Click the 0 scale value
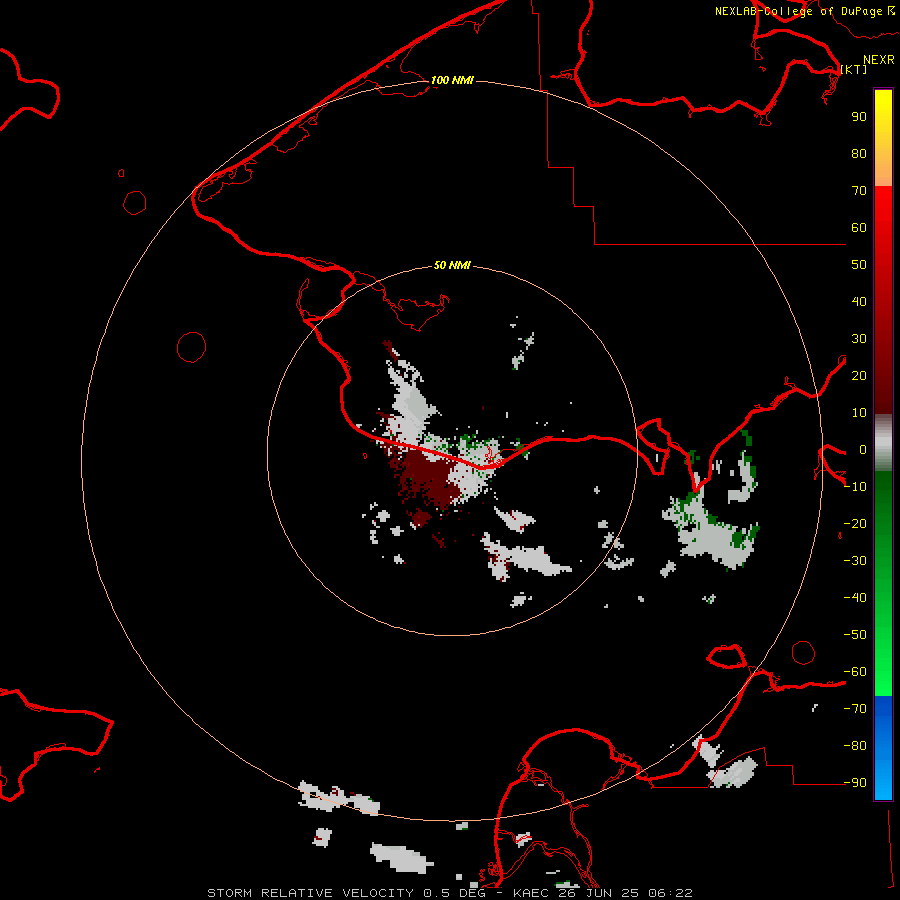The image size is (900, 900). coord(863,450)
